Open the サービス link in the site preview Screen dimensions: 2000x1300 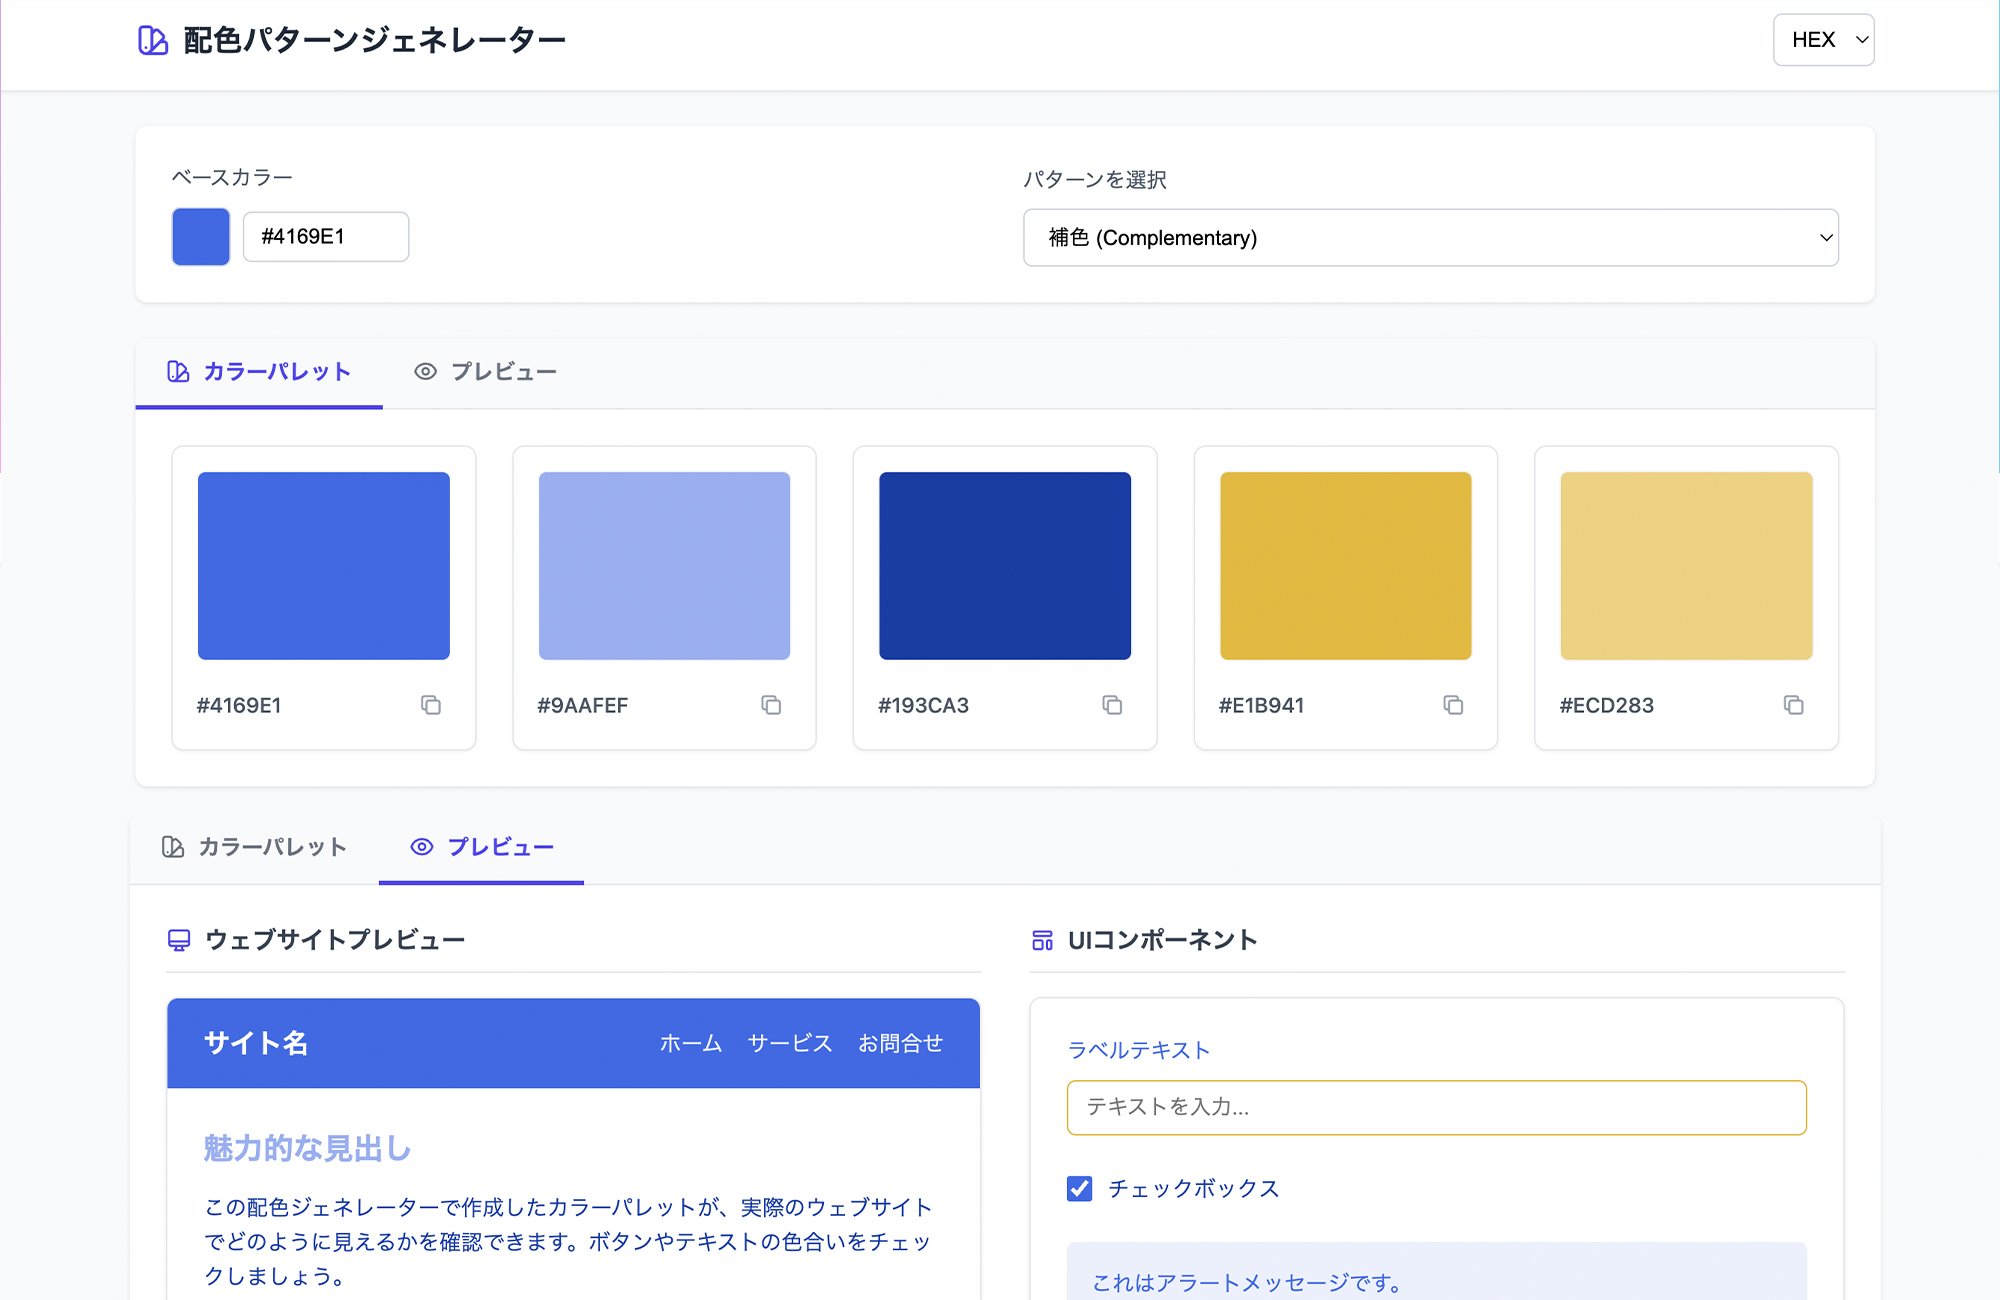[790, 1043]
